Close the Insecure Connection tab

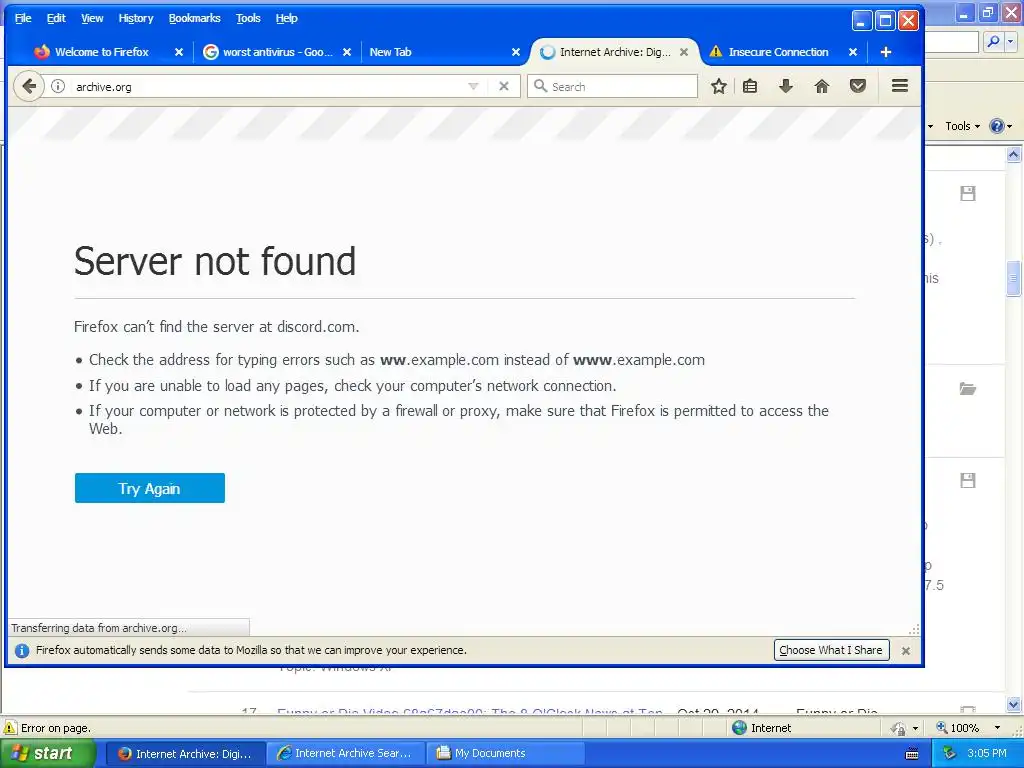click(x=852, y=52)
